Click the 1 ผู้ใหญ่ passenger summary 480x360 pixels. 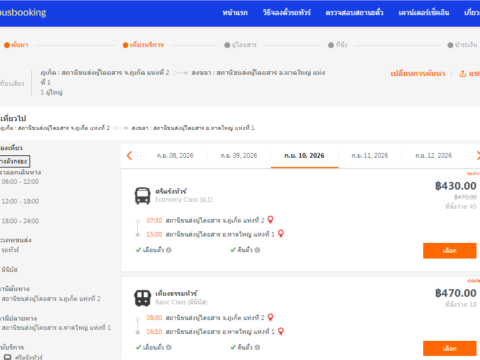click(x=52, y=92)
